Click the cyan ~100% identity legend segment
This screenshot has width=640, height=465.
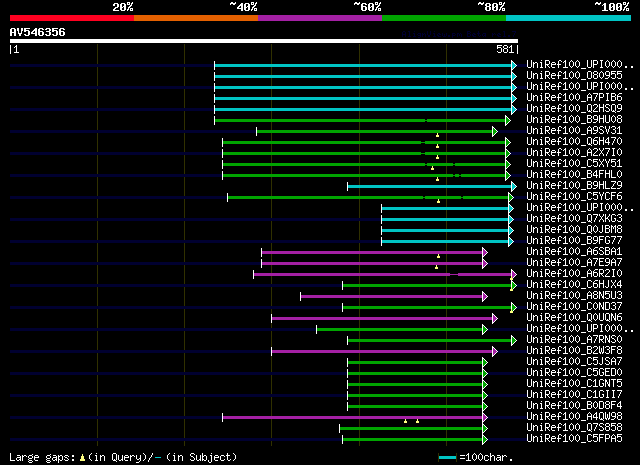569,18
